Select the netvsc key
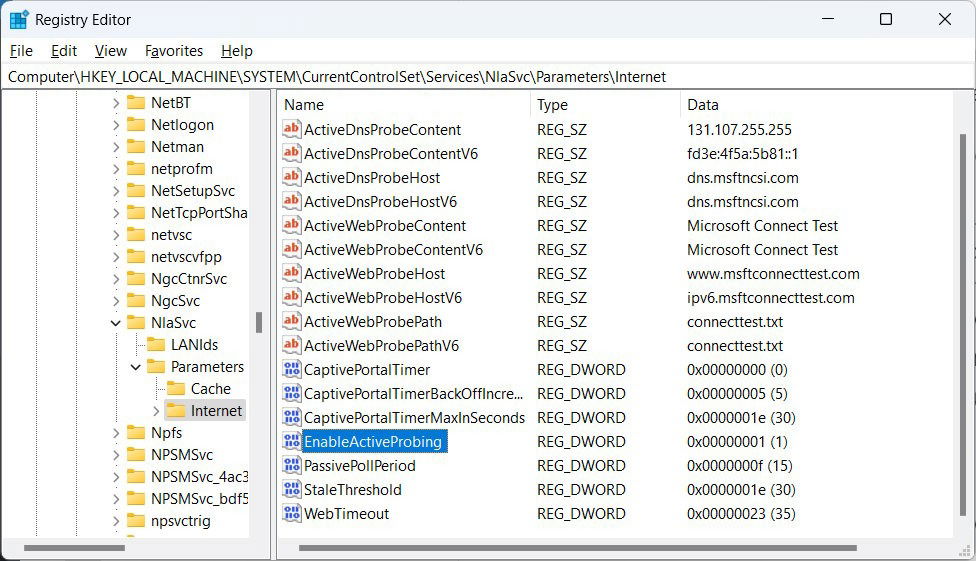The width and height of the screenshot is (976, 561). 171,235
